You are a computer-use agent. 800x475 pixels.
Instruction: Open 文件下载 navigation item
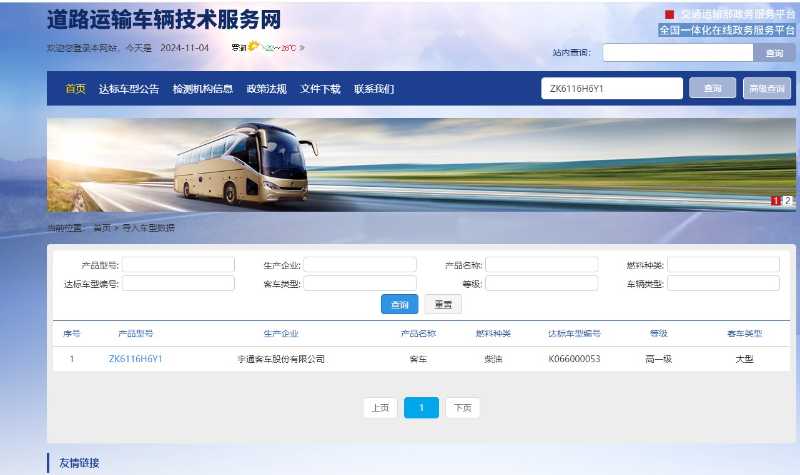[320, 89]
